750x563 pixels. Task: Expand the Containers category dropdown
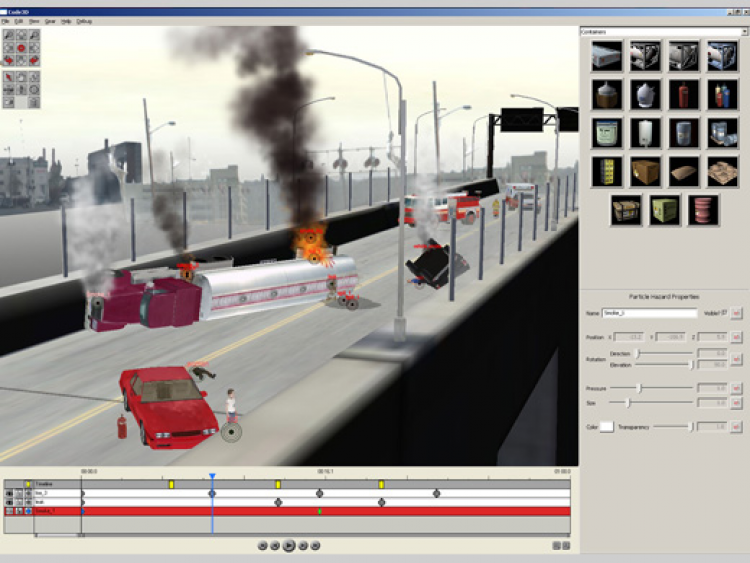744,32
